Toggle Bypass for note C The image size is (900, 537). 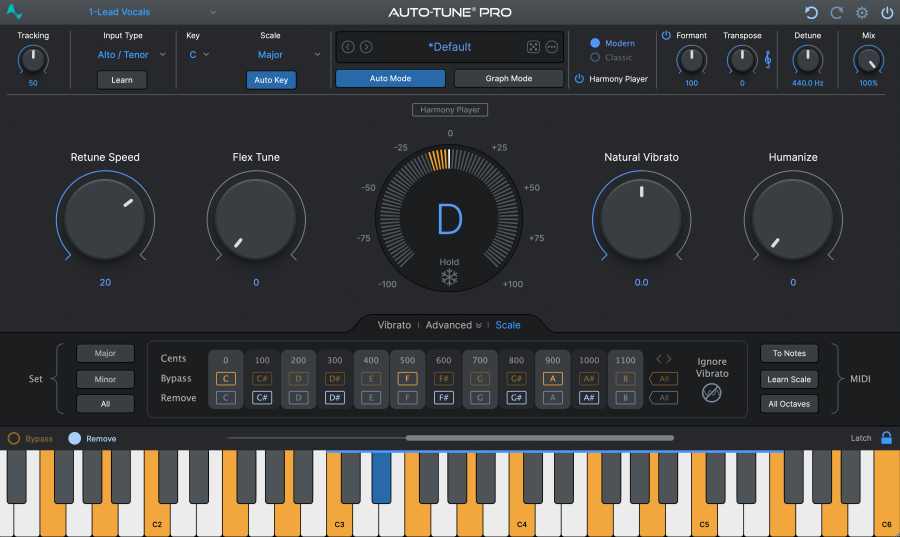tap(226, 379)
